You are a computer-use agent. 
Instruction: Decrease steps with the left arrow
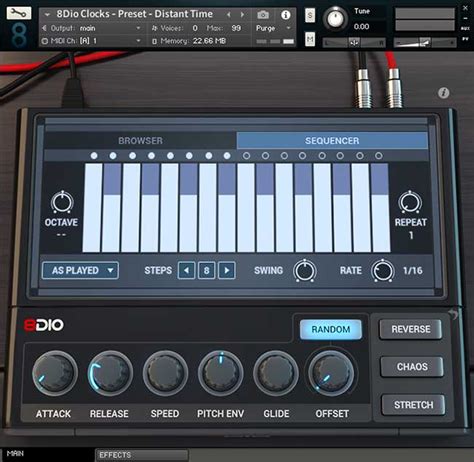pos(187,270)
